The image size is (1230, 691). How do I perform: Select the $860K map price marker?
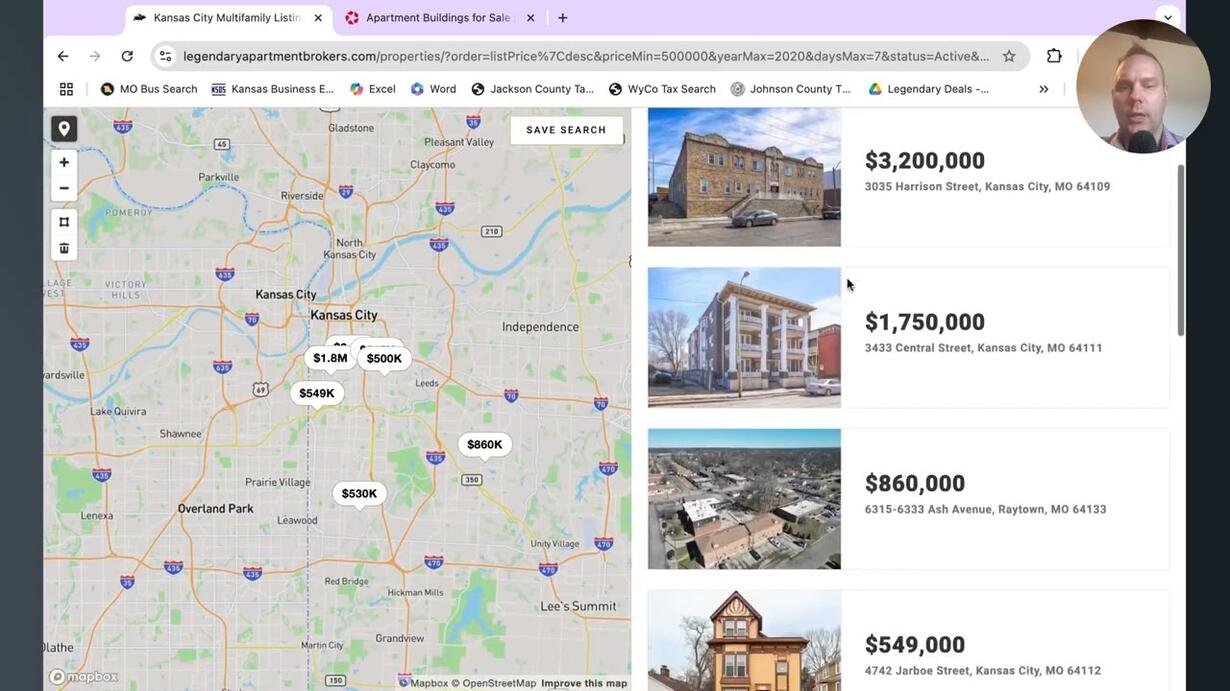tap(485, 445)
